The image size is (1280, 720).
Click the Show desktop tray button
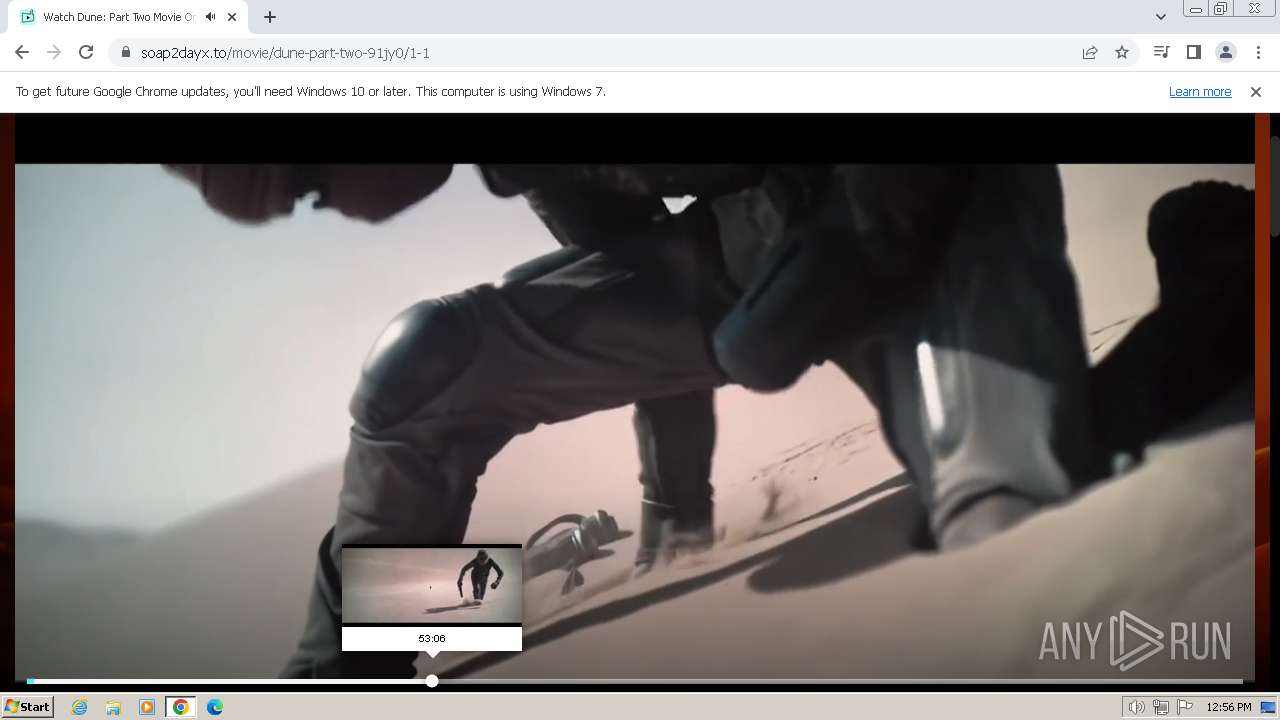(1269, 707)
